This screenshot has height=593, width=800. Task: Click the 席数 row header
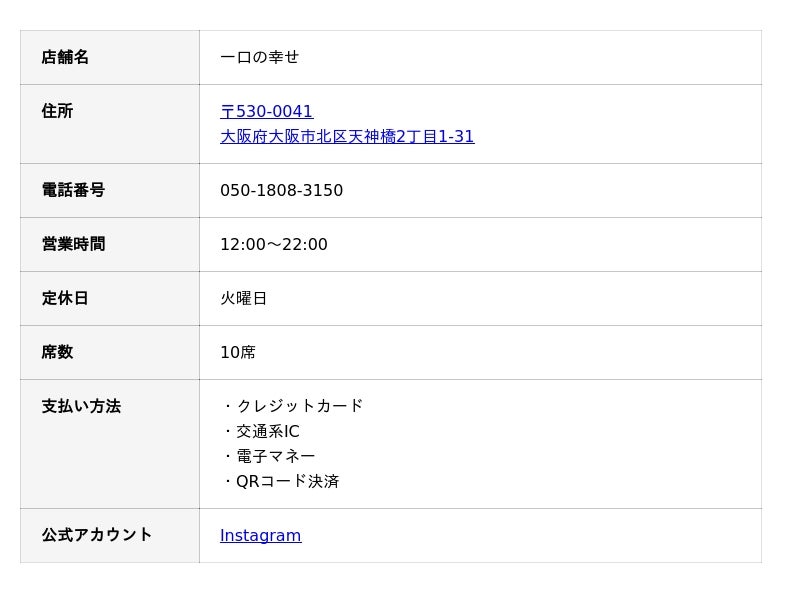pos(57,353)
